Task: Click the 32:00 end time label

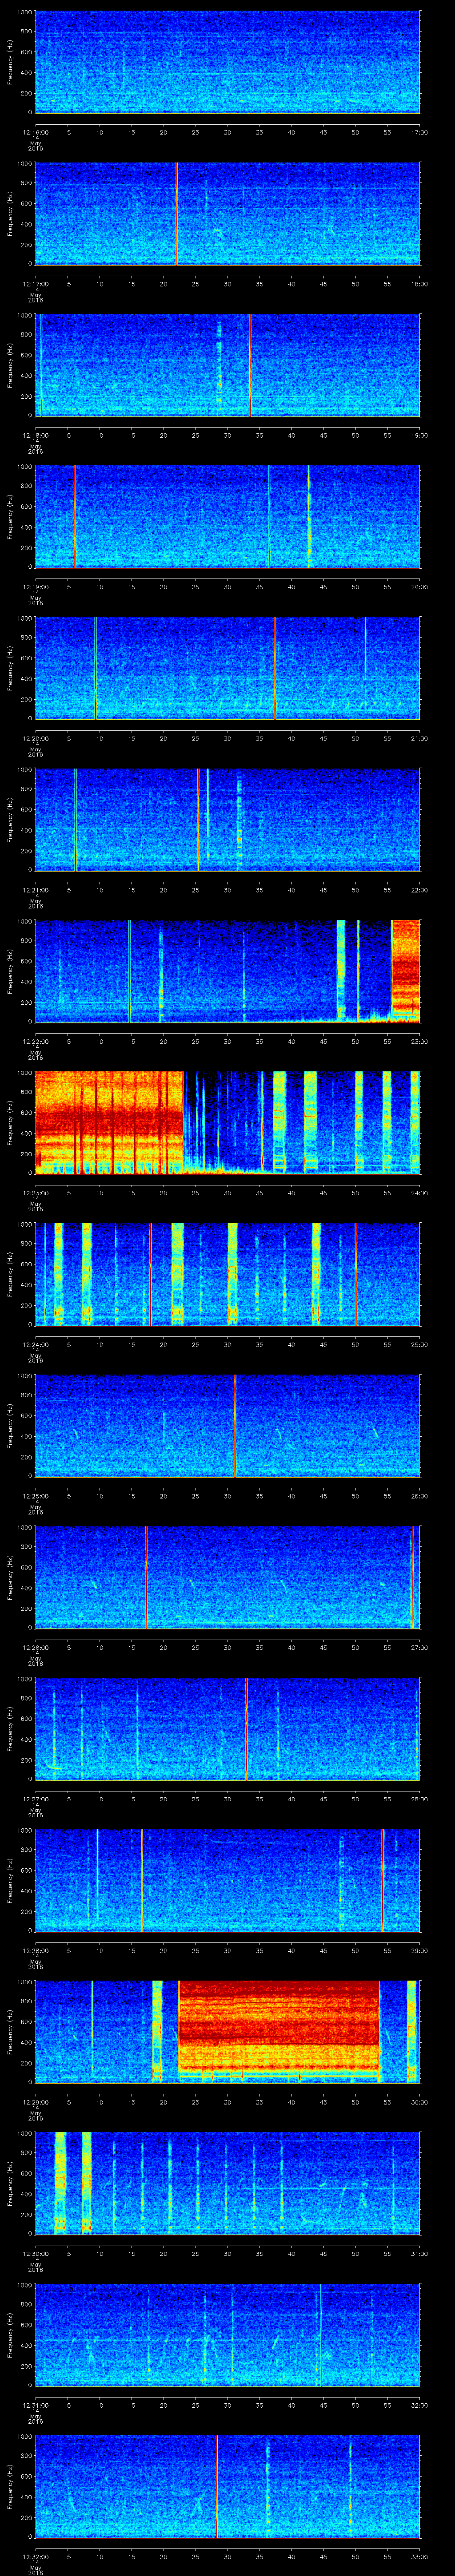Action: click(419, 2405)
